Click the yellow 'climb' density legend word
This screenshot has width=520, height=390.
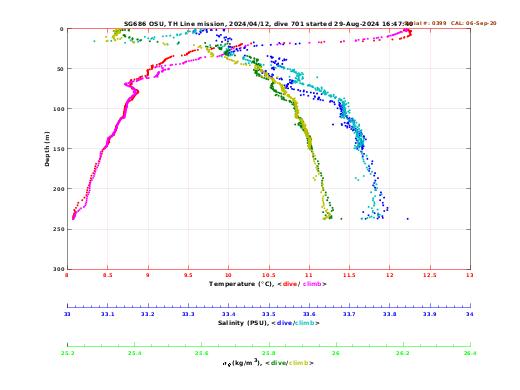tap(299, 363)
